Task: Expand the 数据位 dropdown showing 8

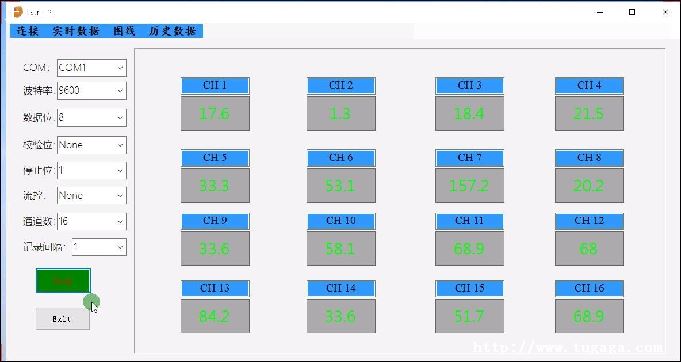Action: (92, 118)
